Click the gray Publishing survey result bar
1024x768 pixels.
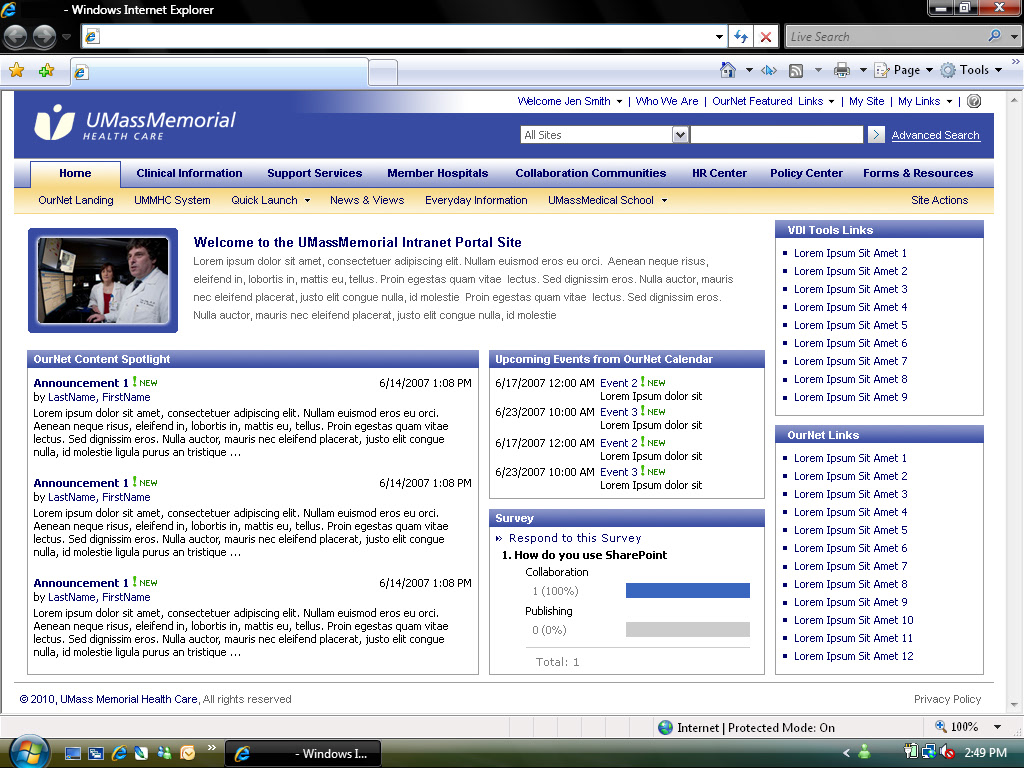688,630
